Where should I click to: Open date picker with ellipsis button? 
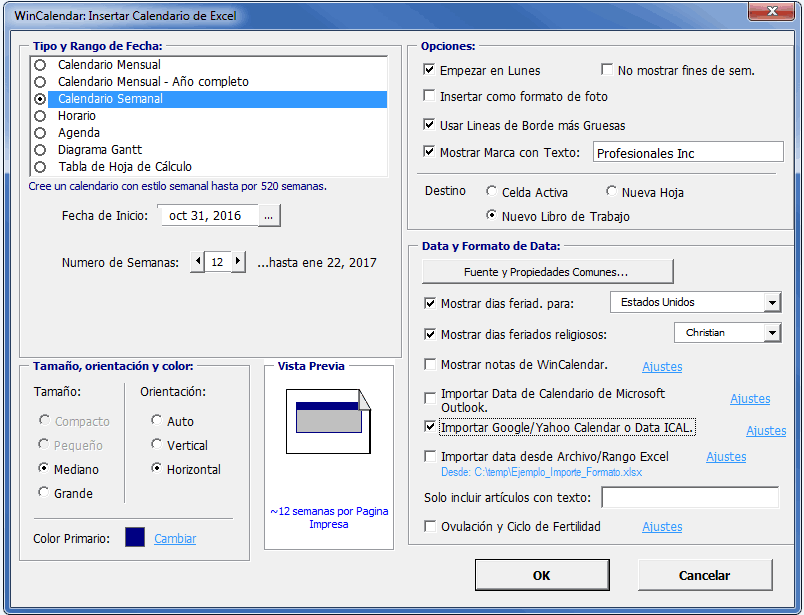click(x=271, y=215)
